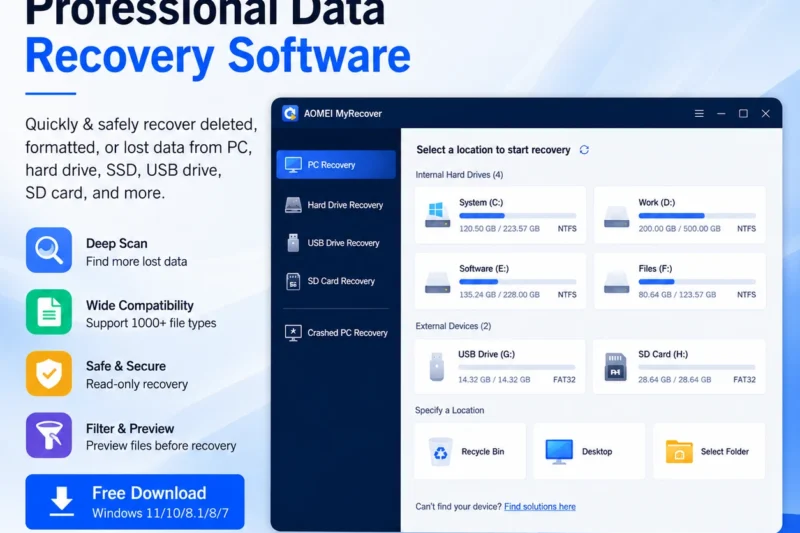The width and height of the screenshot is (800, 533).
Task: Click the download arrow icon
Action: (x=62, y=502)
